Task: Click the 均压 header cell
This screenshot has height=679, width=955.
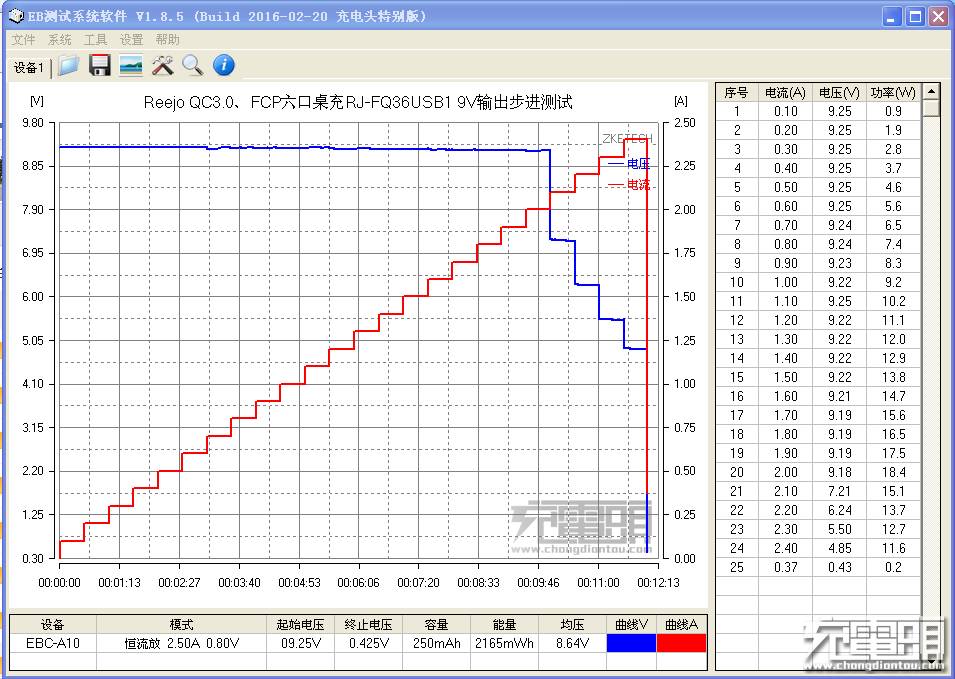Action: [573, 625]
